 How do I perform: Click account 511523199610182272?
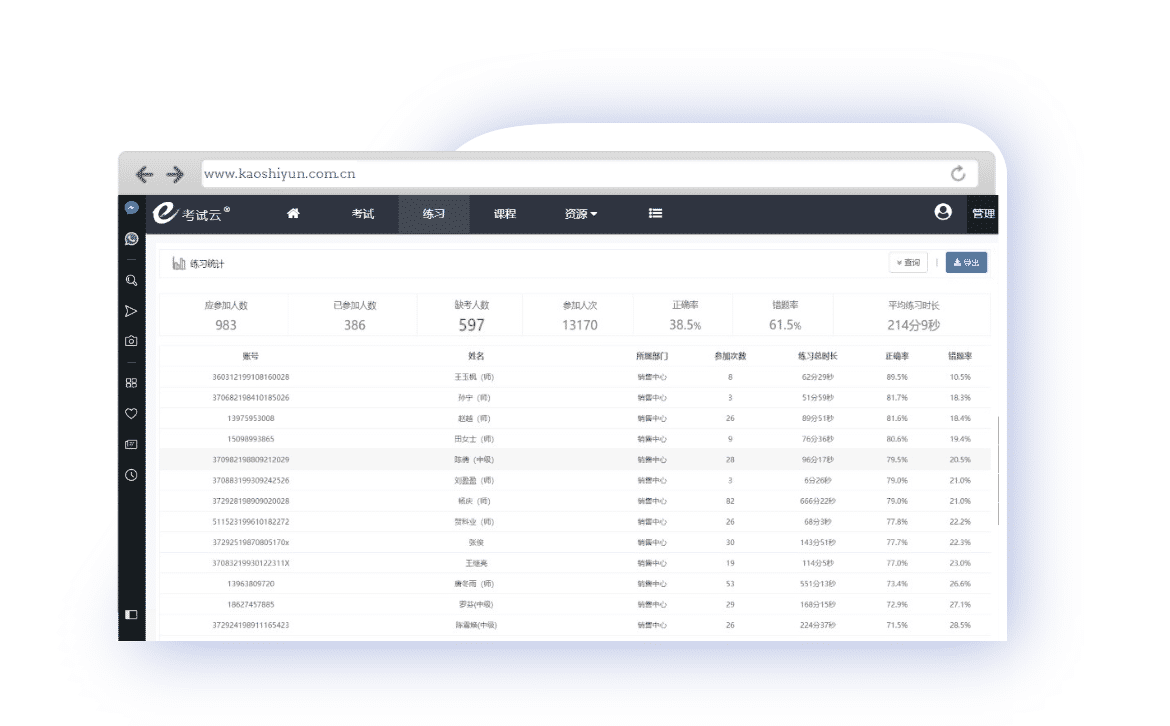tap(251, 522)
